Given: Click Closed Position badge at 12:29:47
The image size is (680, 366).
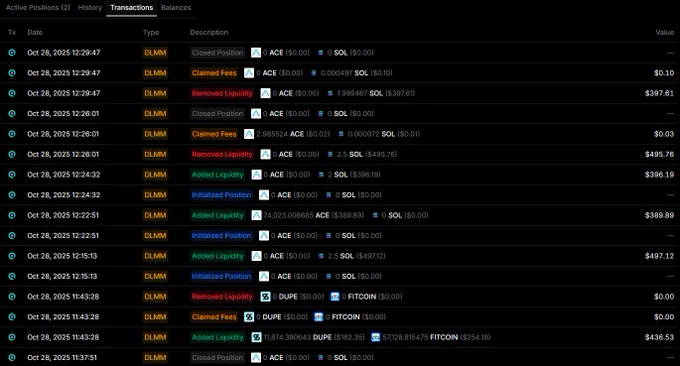Looking at the screenshot, I should point(218,52).
